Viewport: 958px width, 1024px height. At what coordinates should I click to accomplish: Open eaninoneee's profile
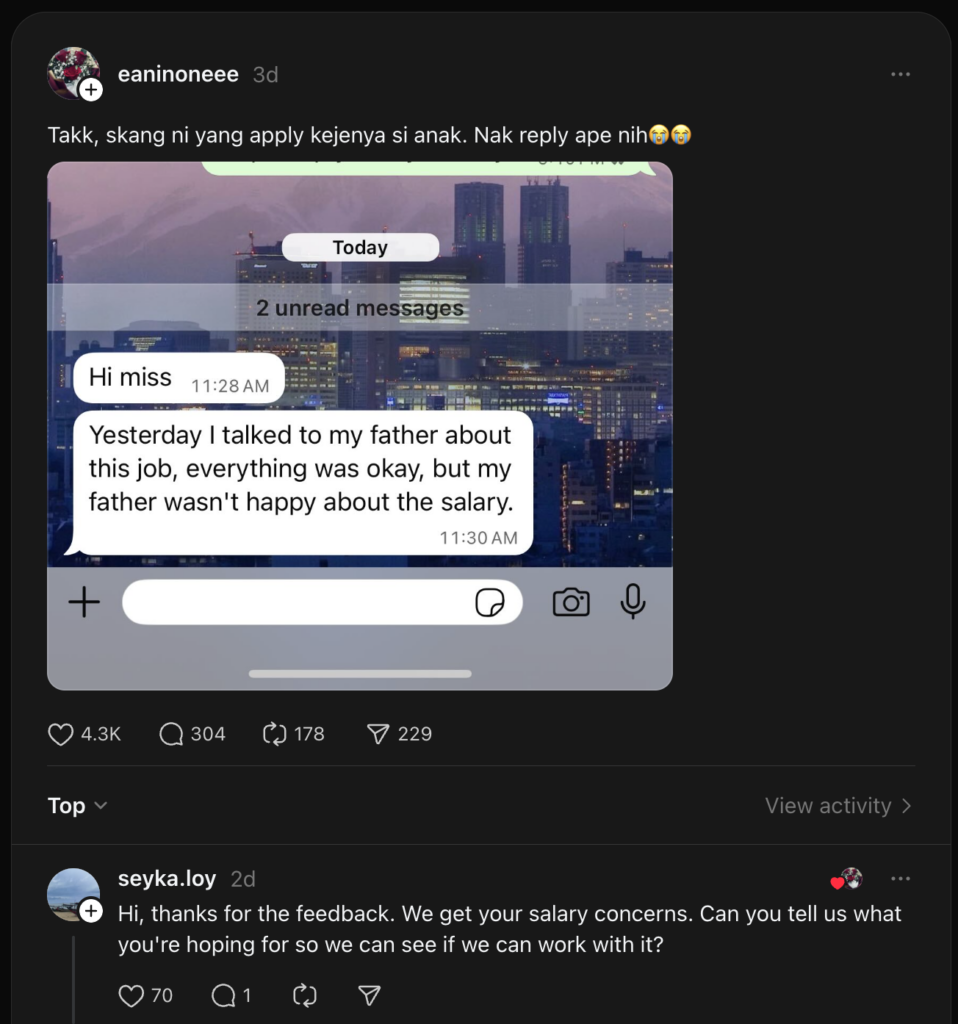point(178,74)
